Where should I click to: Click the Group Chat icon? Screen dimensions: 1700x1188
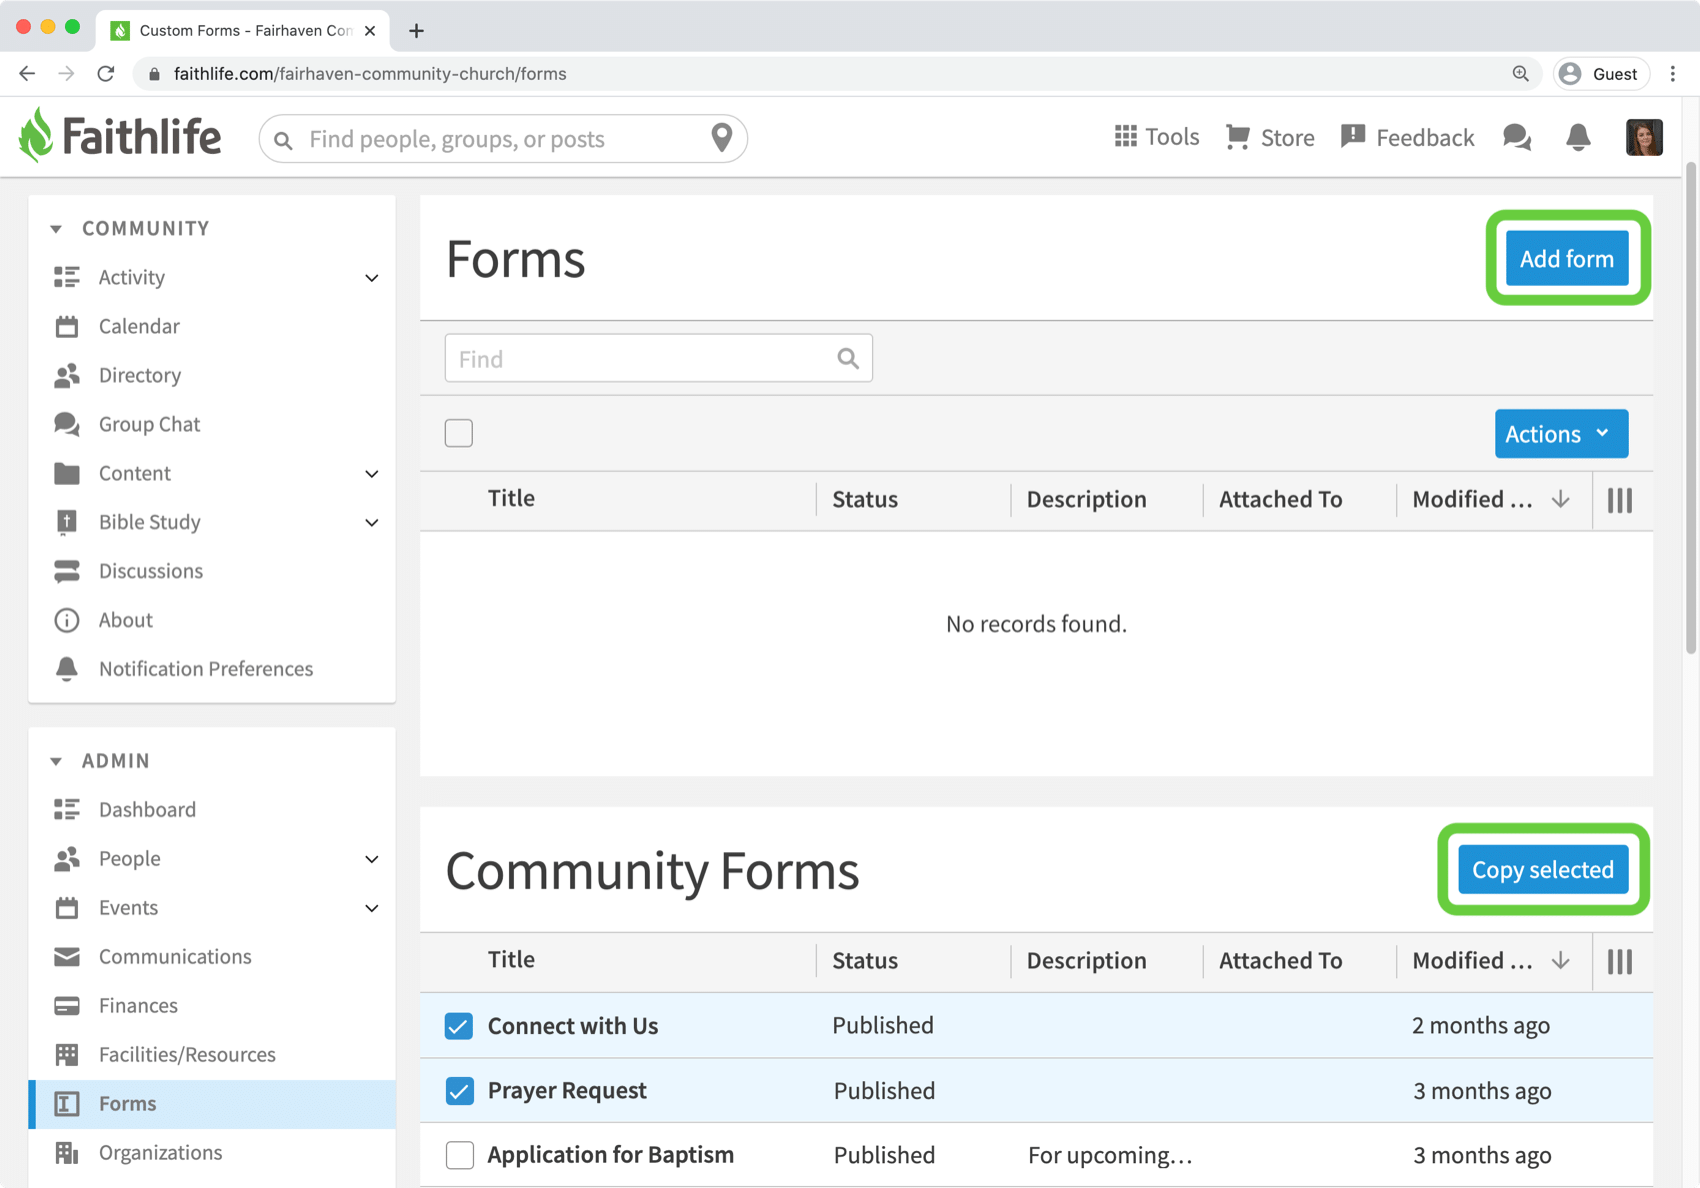67,424
